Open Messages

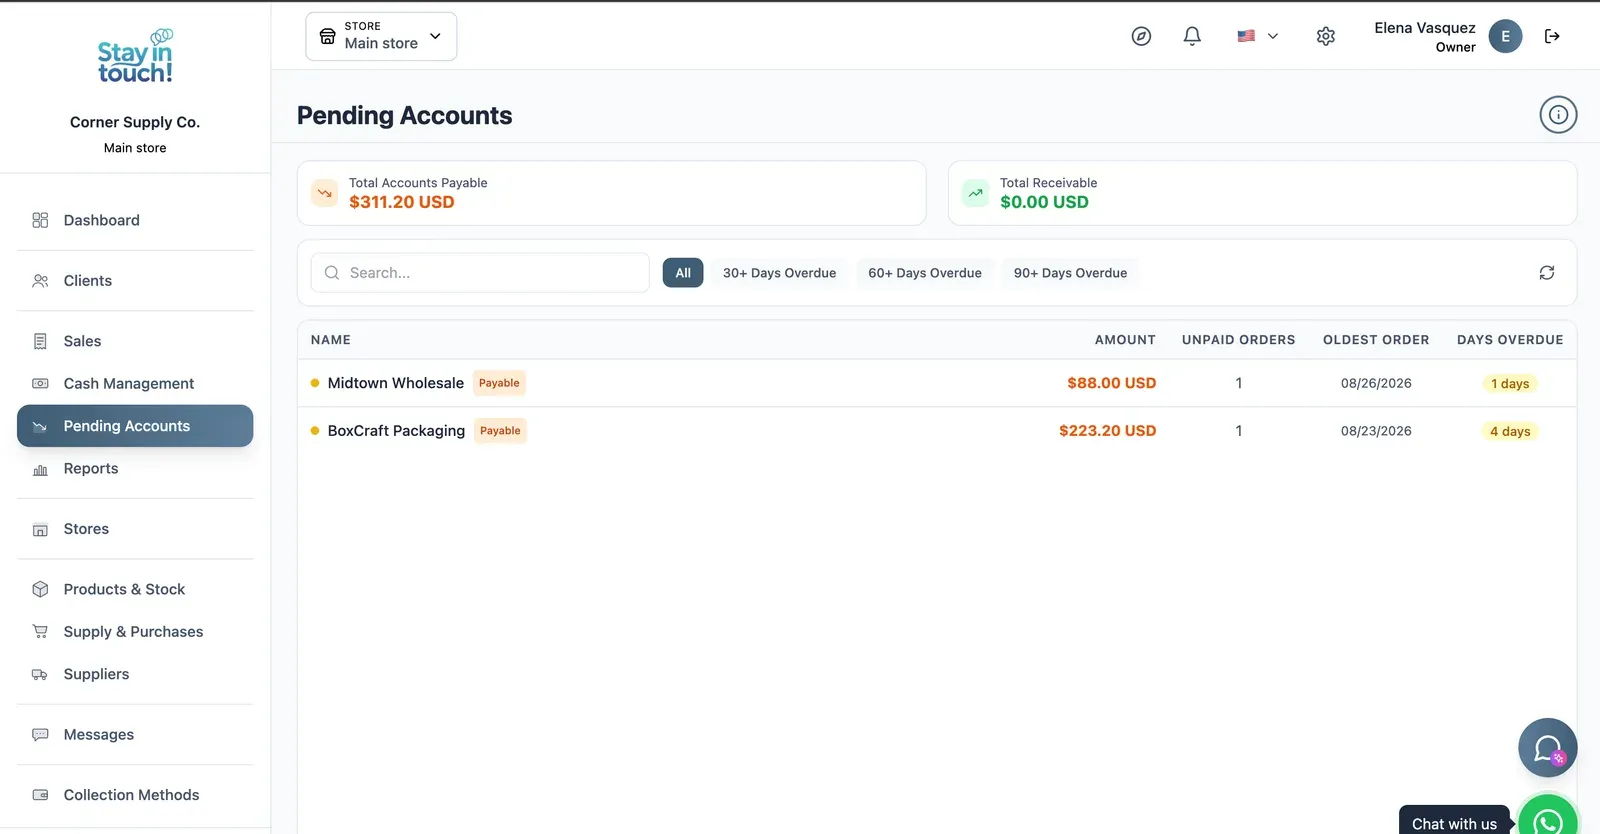coord(135,735)
